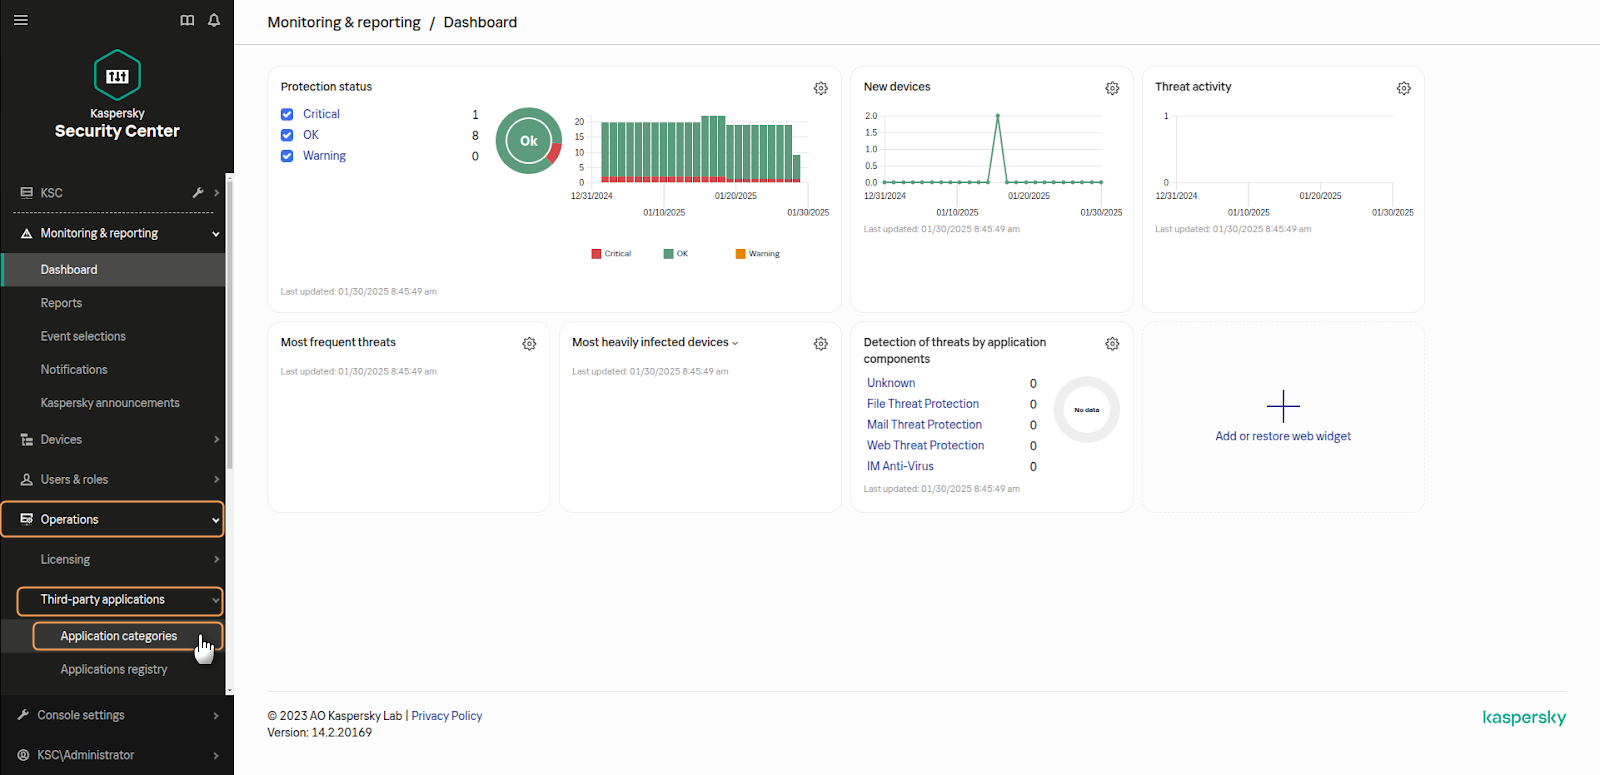Click the red Critical legend swatch

597,254
